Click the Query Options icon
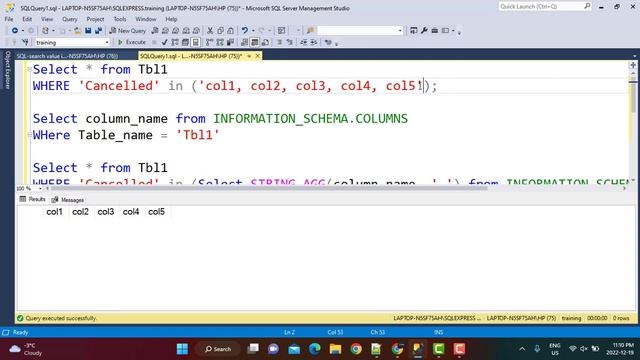This screenshot has width=640, height=360. coord(185,42)
